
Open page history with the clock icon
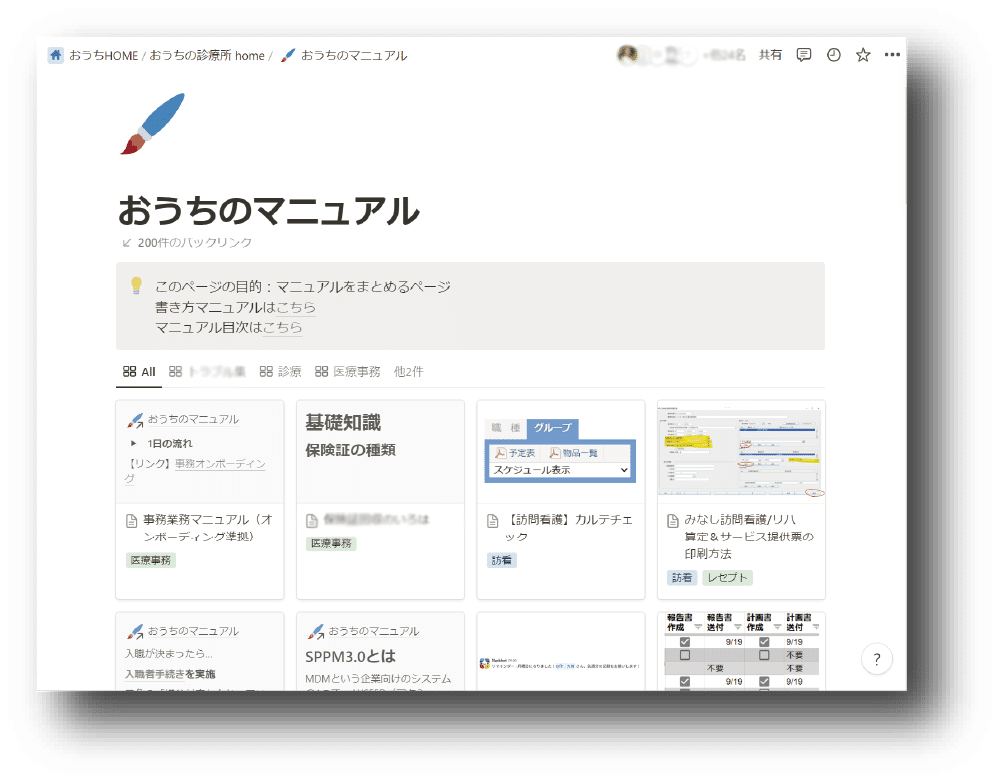coord(833,55)
